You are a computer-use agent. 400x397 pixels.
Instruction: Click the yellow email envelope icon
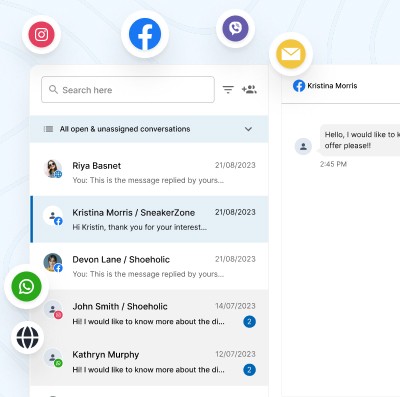pos(291,54)
